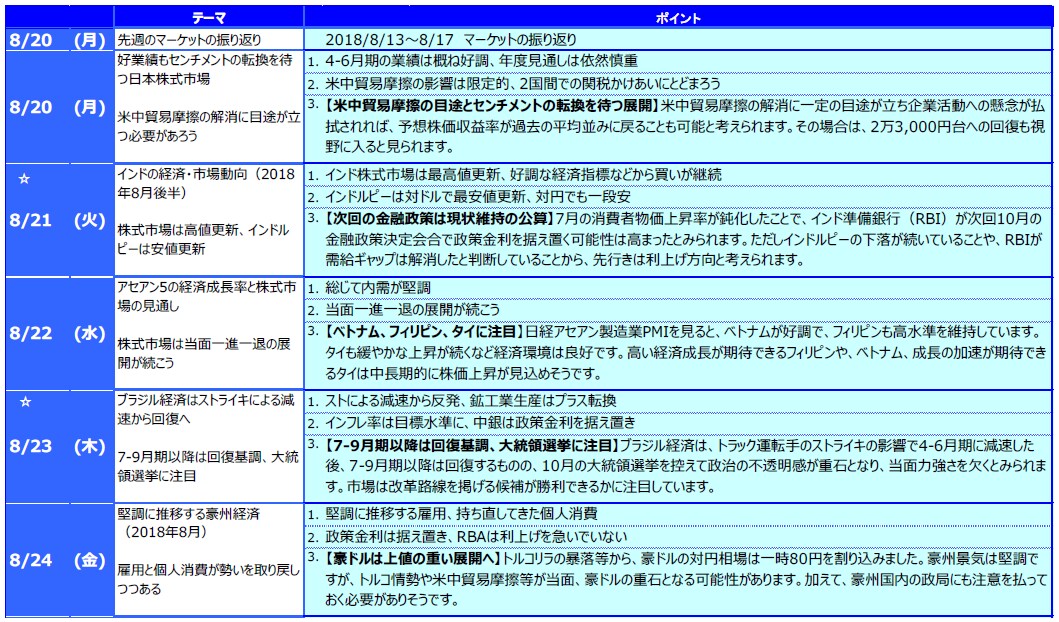Click the (木) weekday label
Image resolution: width=1059 pixels, height=622 pixels.
click(90, 447)
